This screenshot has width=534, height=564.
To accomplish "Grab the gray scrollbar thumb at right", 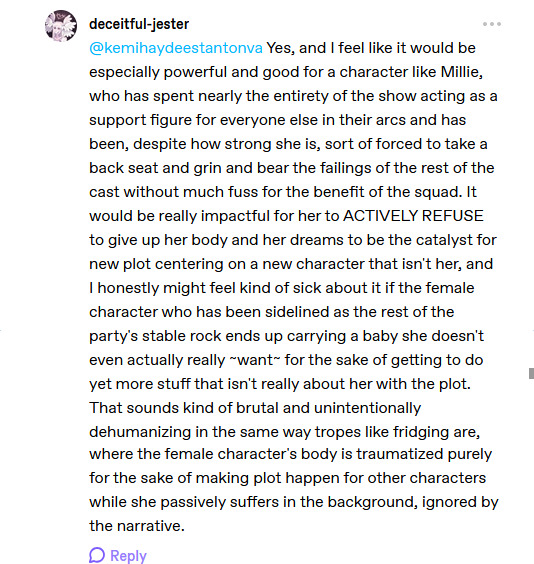I will pos(531,373).
